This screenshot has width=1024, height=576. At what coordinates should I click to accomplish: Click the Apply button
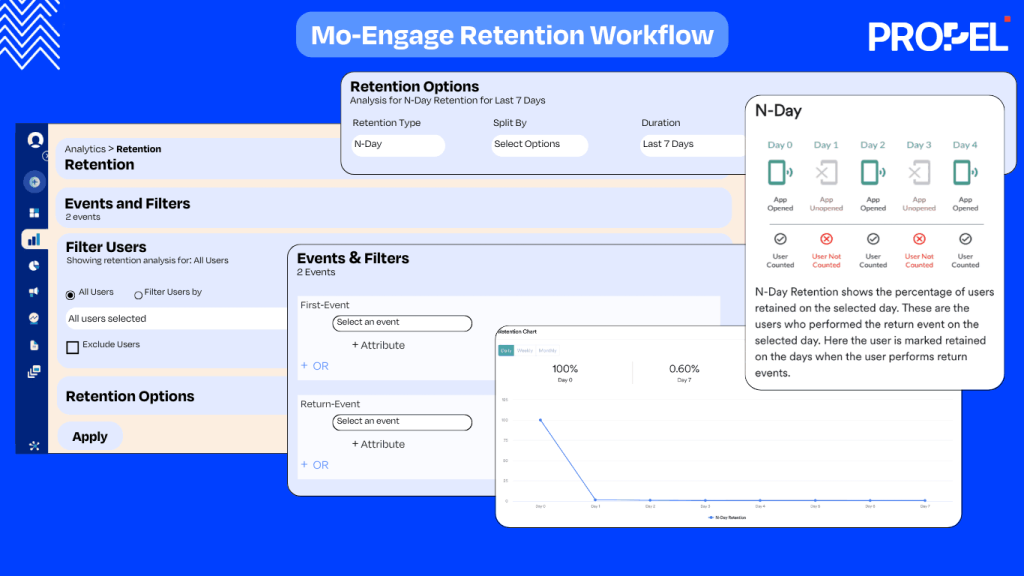(89, 436)
